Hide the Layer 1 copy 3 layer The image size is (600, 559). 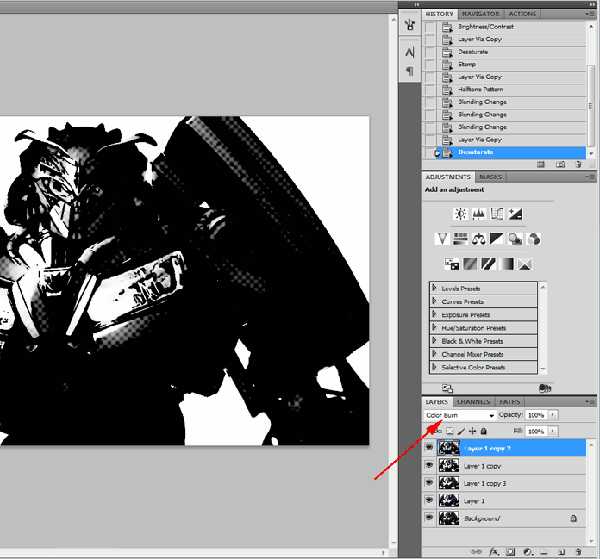point(429,483)
